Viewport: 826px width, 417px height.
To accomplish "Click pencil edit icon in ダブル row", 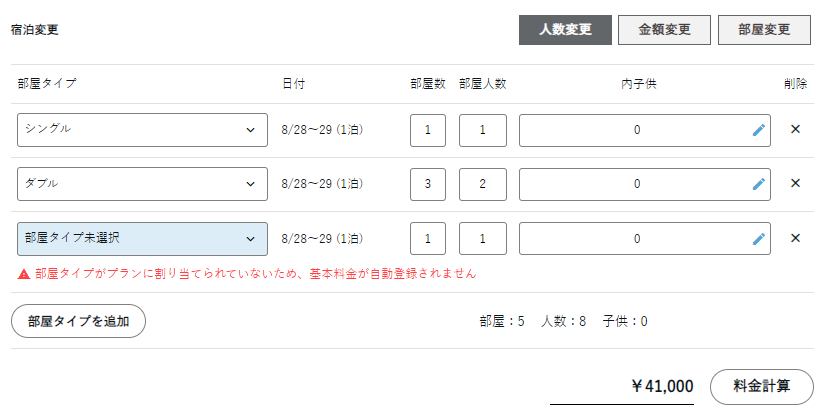I will [759, 184].
